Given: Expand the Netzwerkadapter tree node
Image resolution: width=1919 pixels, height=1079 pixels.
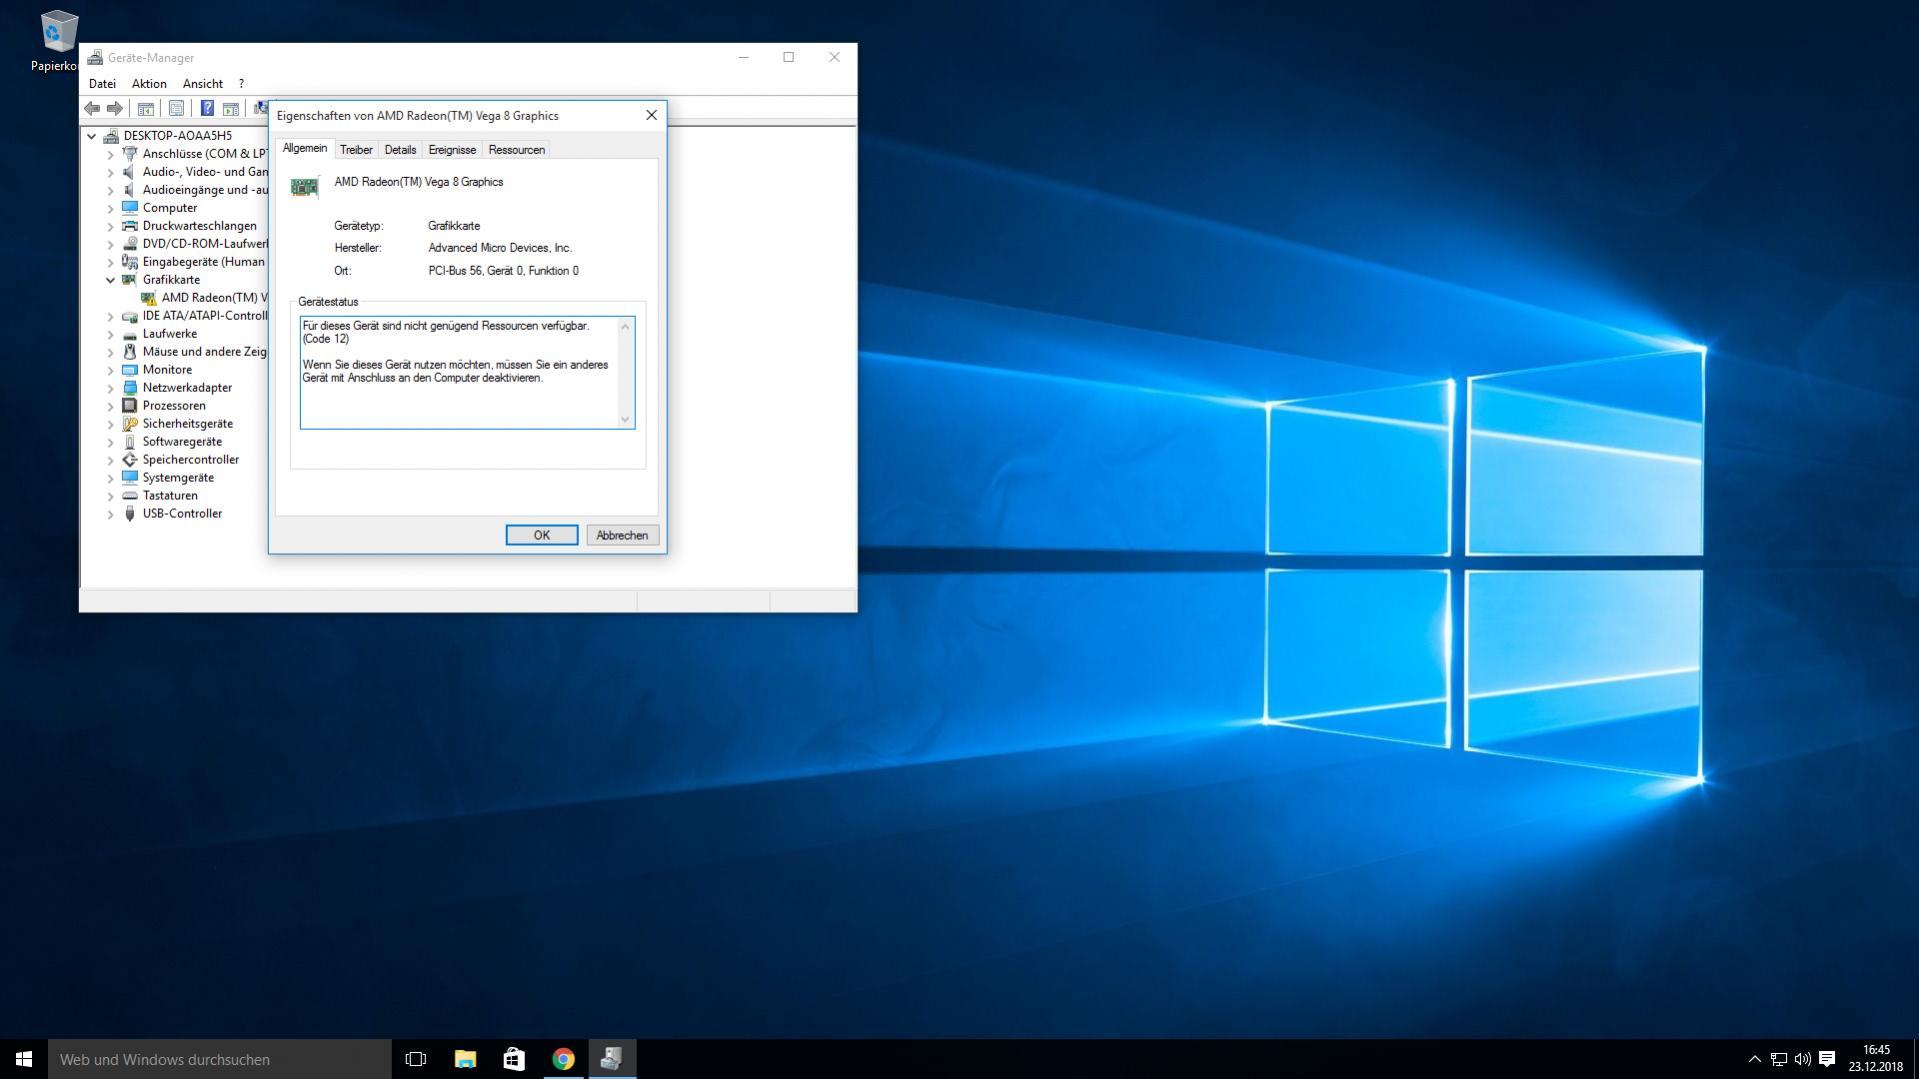Looking at the screenshot, I should 110,388.
